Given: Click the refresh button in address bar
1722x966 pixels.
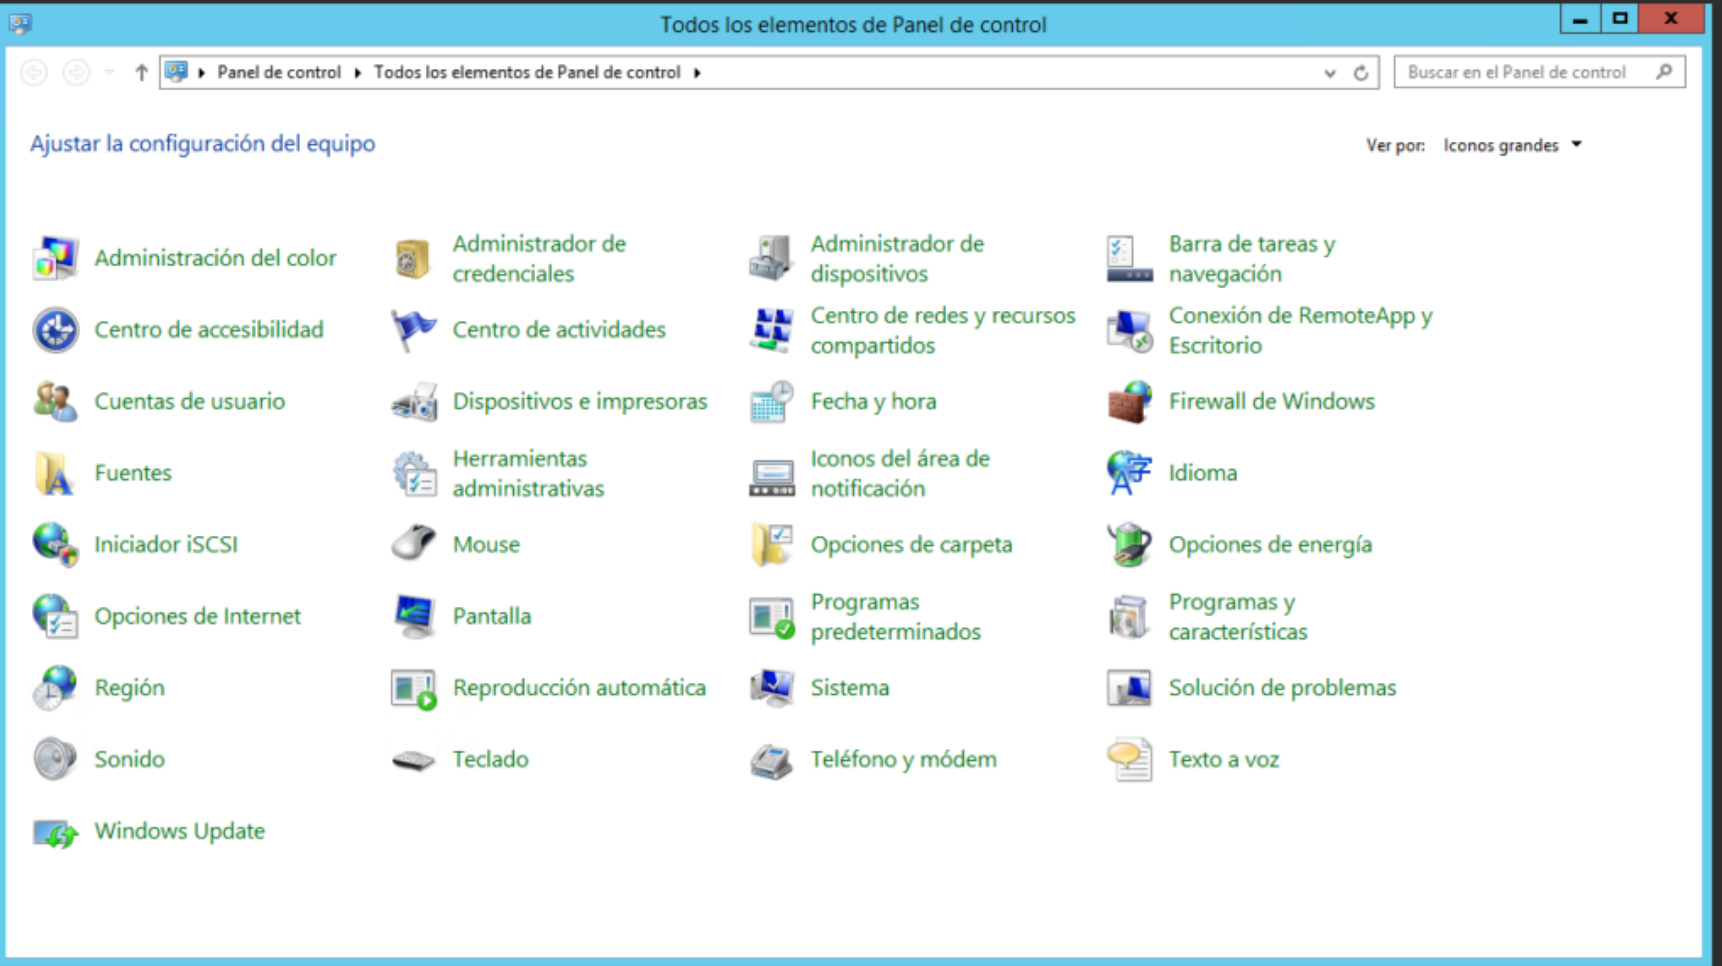Looking at the screenshot, I should click(1360, 73).
